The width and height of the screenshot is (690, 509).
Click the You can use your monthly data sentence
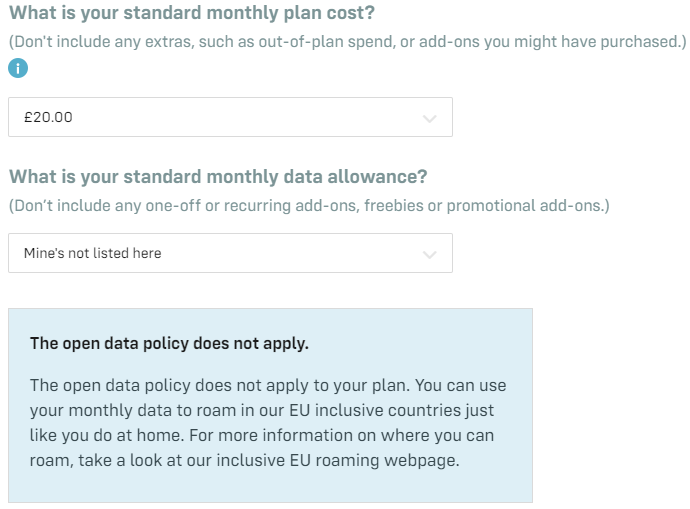coord(268,410)
